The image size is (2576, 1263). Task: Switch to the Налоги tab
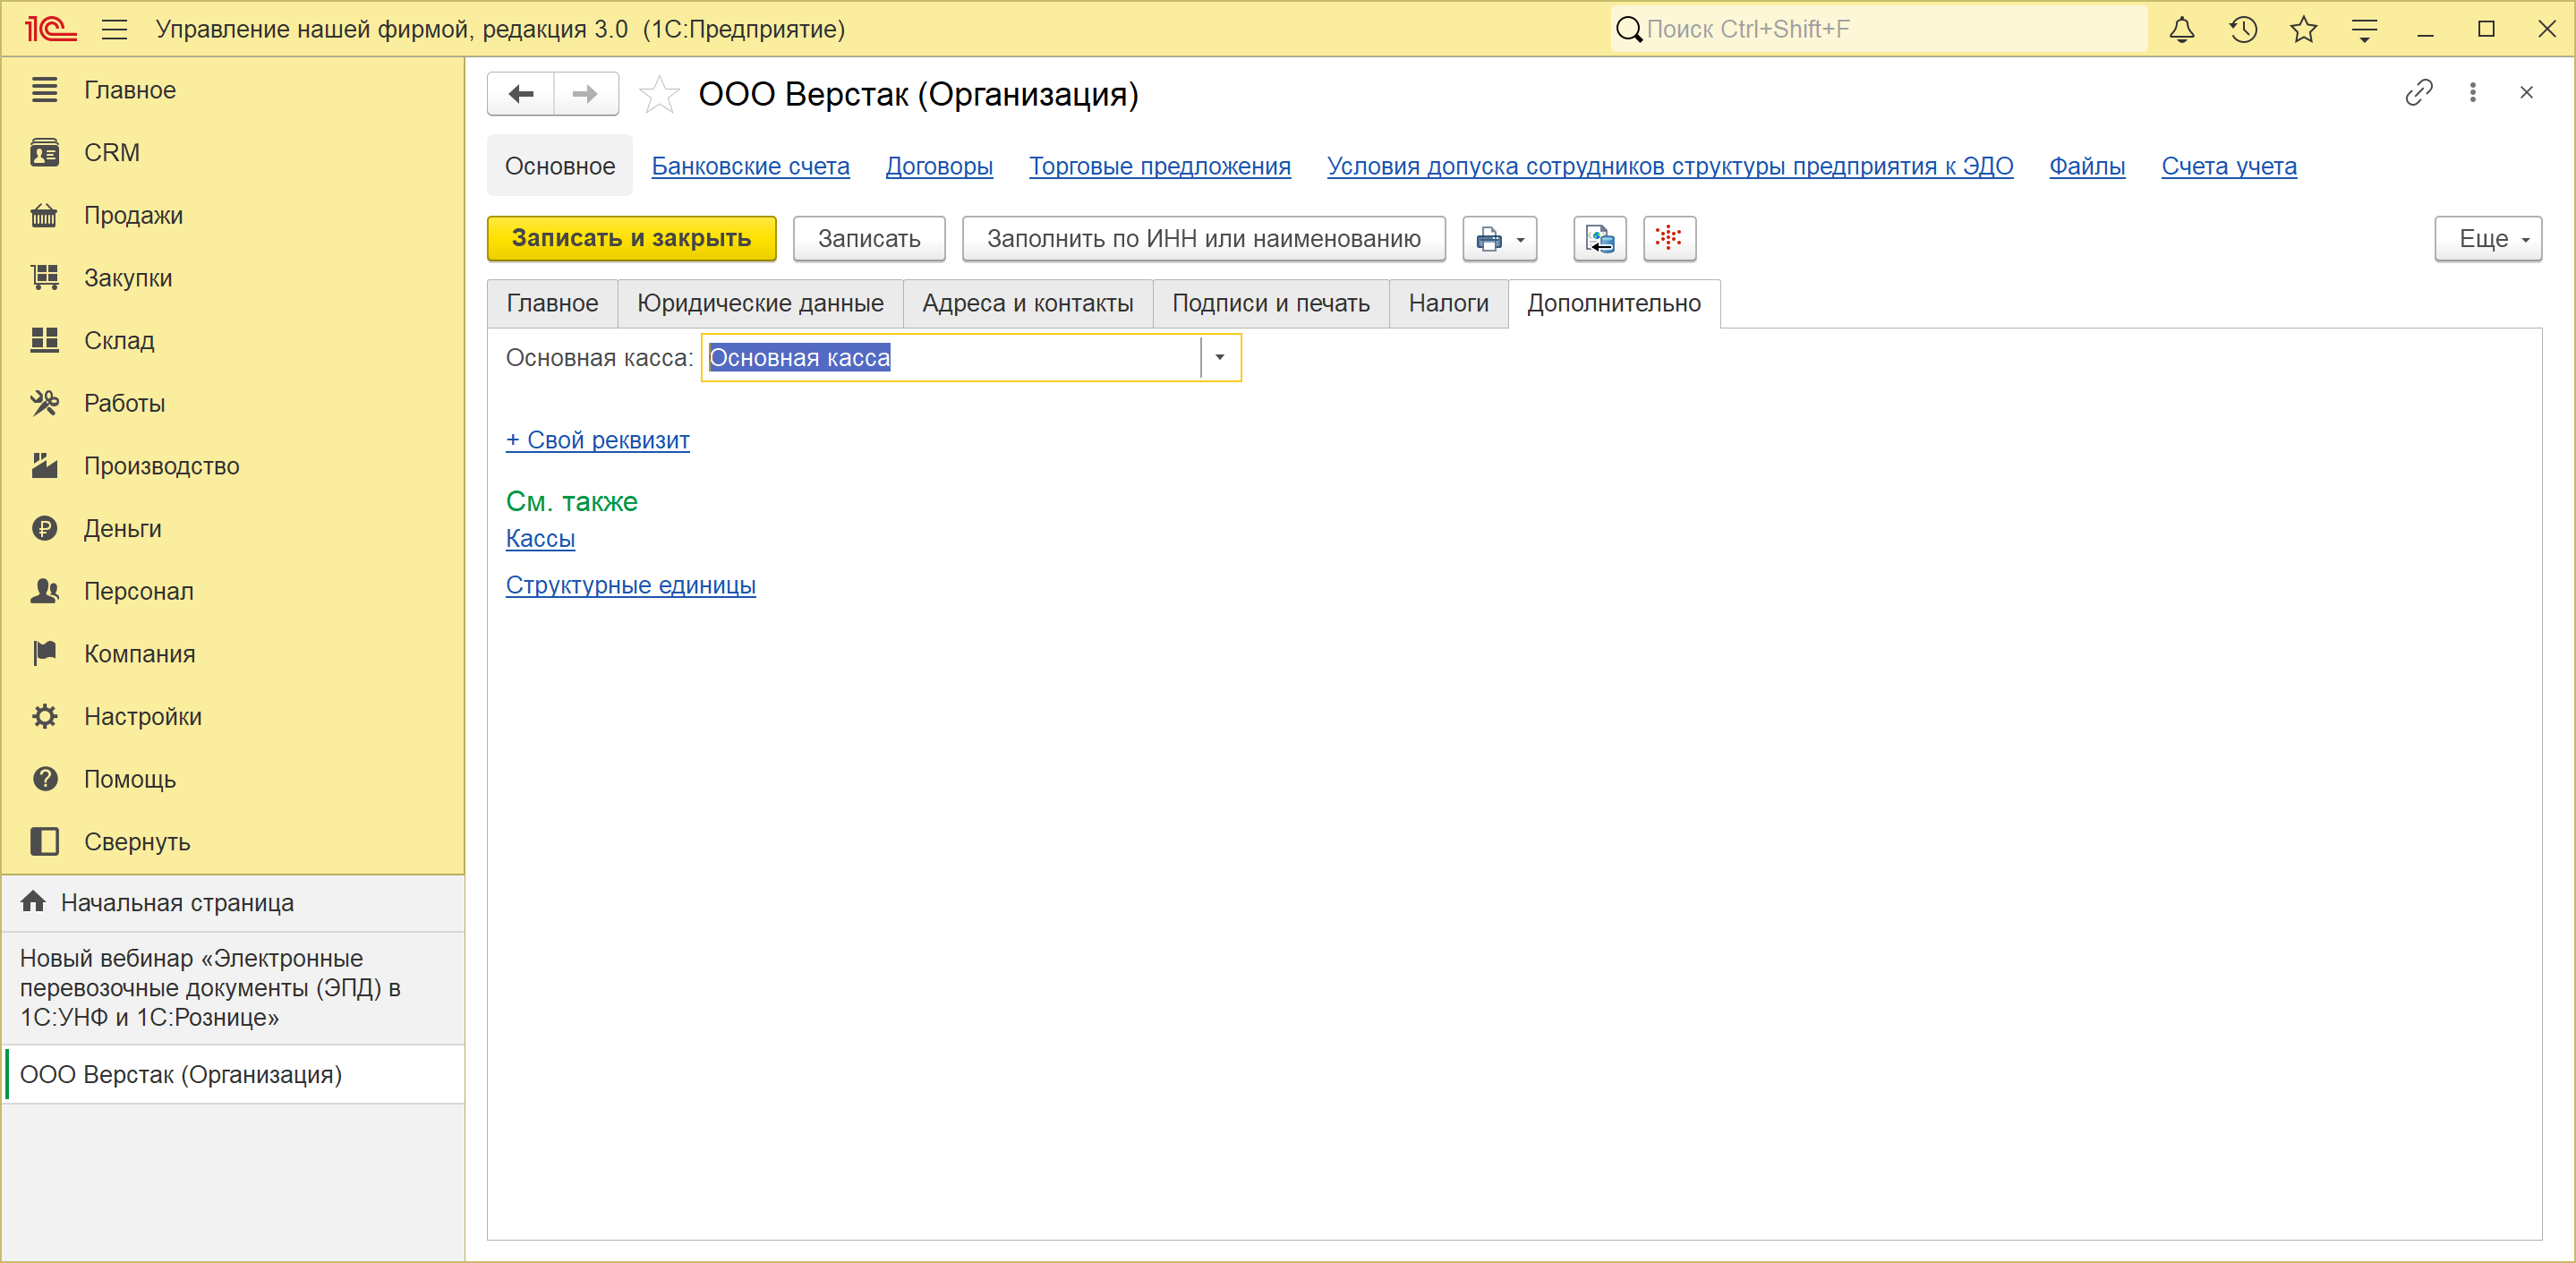[x=1448, y=304]
